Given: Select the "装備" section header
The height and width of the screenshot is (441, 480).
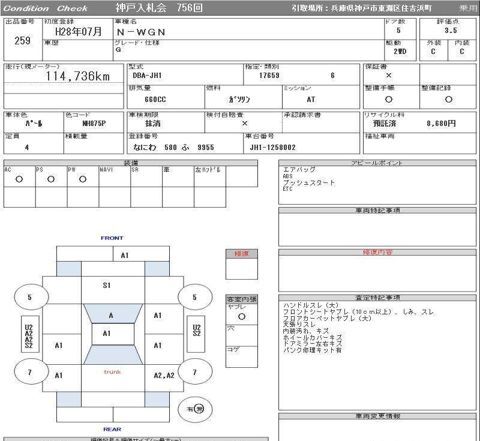Looking at the screenshot, I should coord(131,163).
